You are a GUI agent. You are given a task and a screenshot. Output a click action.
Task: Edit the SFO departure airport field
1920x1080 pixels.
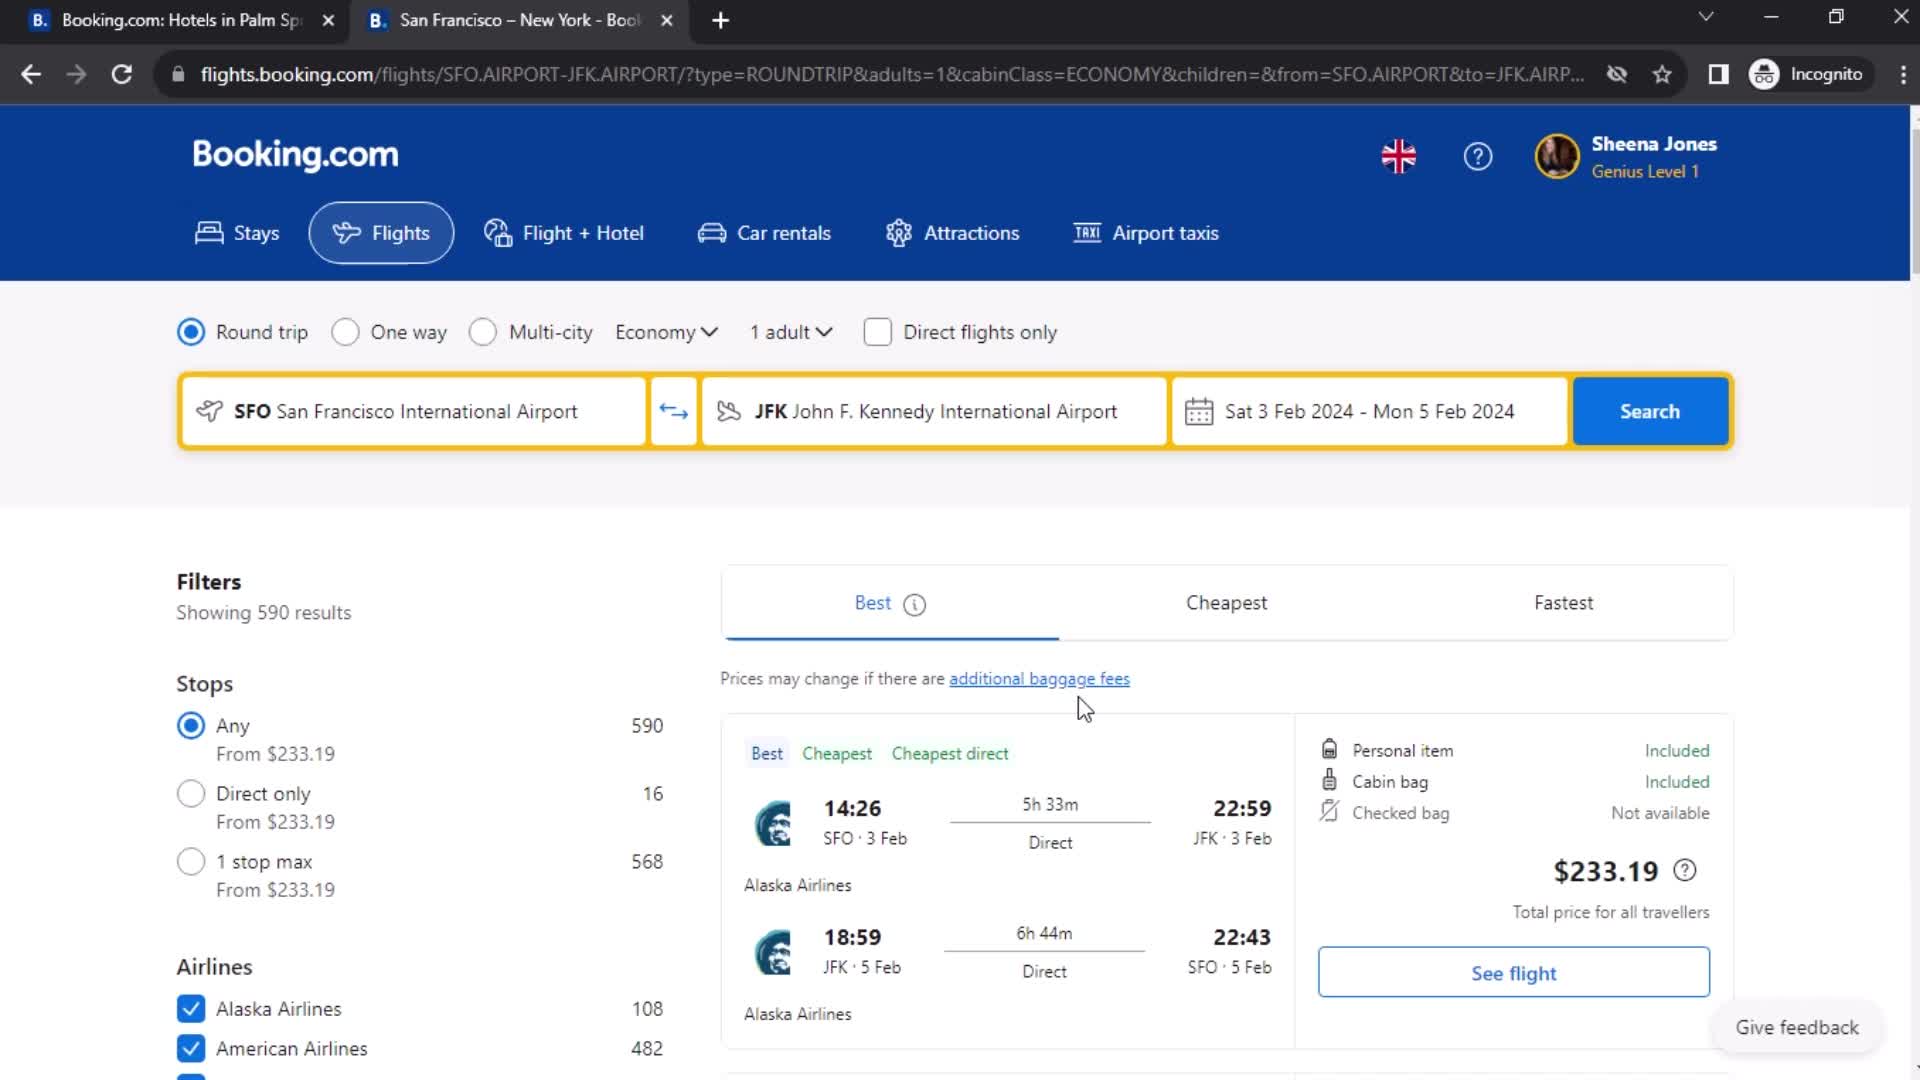[x=414, y=411]
